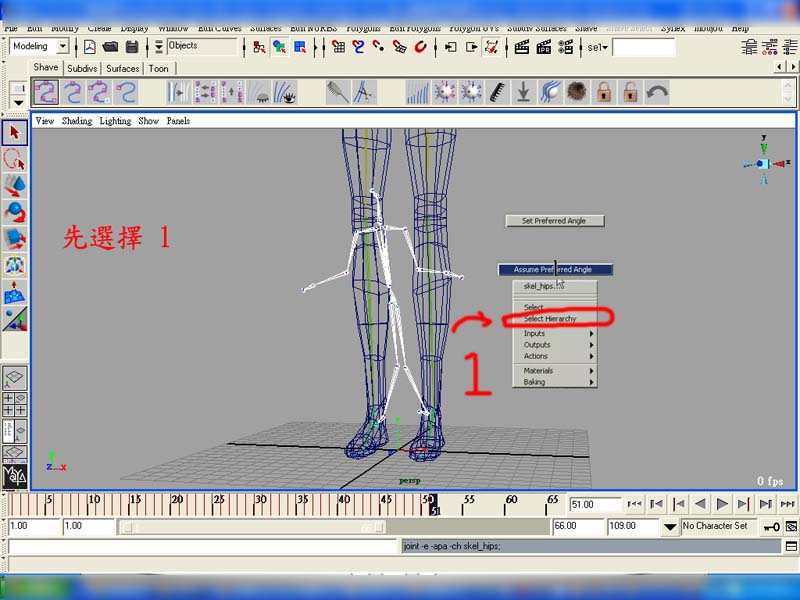Click the curved undo arrow shelf icon
800x600 pixels.
(x=657, y=92)
